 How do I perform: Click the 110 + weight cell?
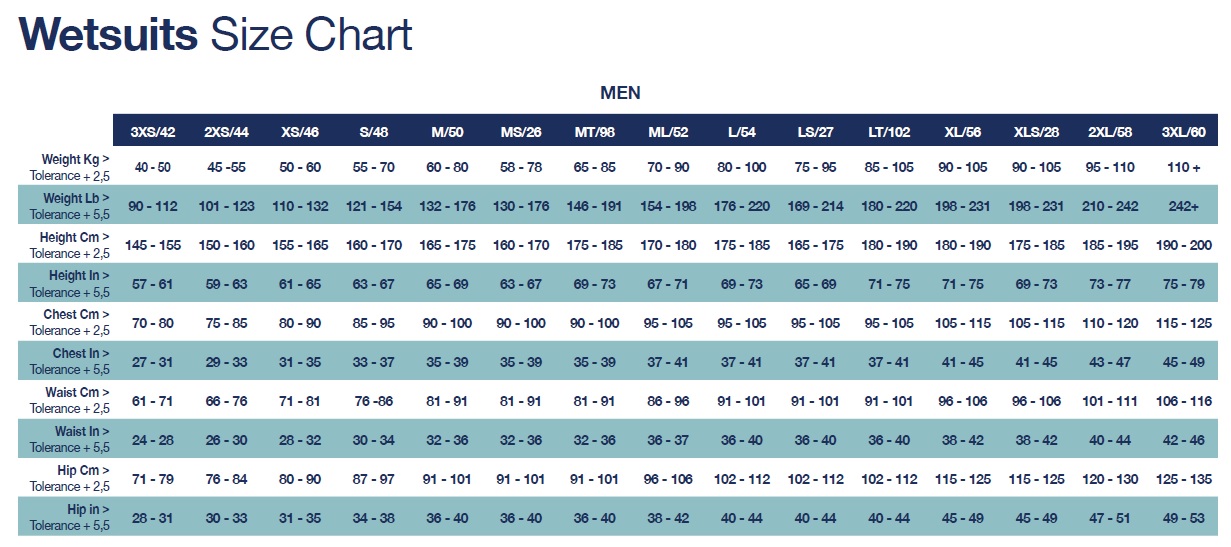pyautogui.click(x=1183, y=167)
